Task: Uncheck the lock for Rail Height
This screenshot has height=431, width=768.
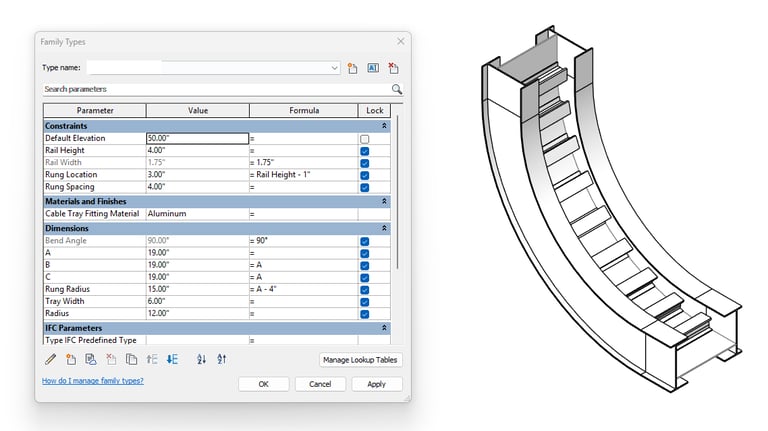Action: click(365, 151)
